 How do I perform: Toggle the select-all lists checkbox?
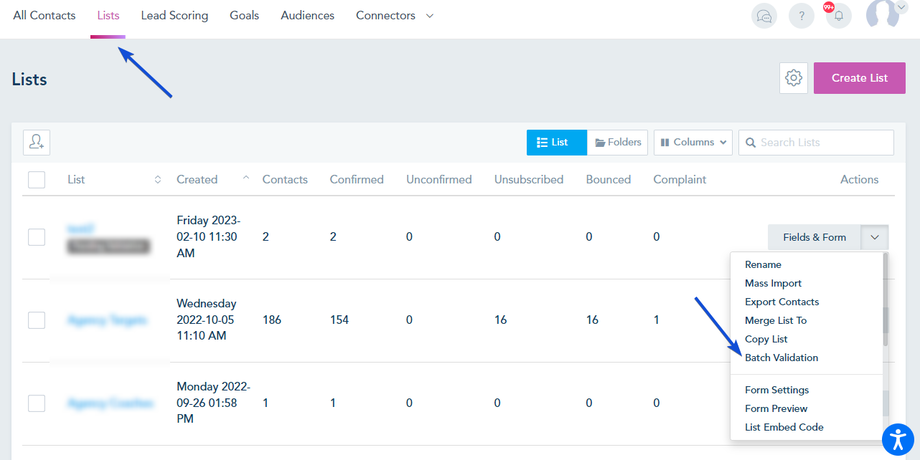tap(37, 180)
